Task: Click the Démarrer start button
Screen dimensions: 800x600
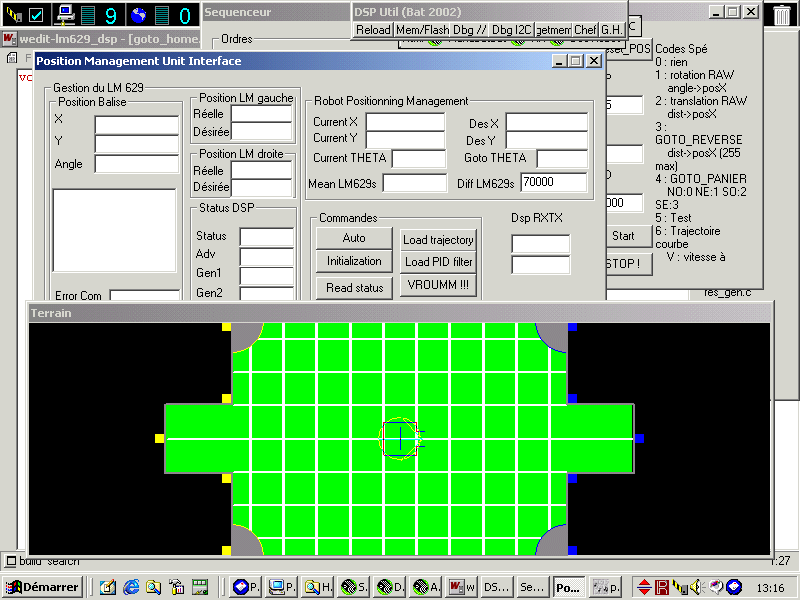Action: [x=43, y=587]
